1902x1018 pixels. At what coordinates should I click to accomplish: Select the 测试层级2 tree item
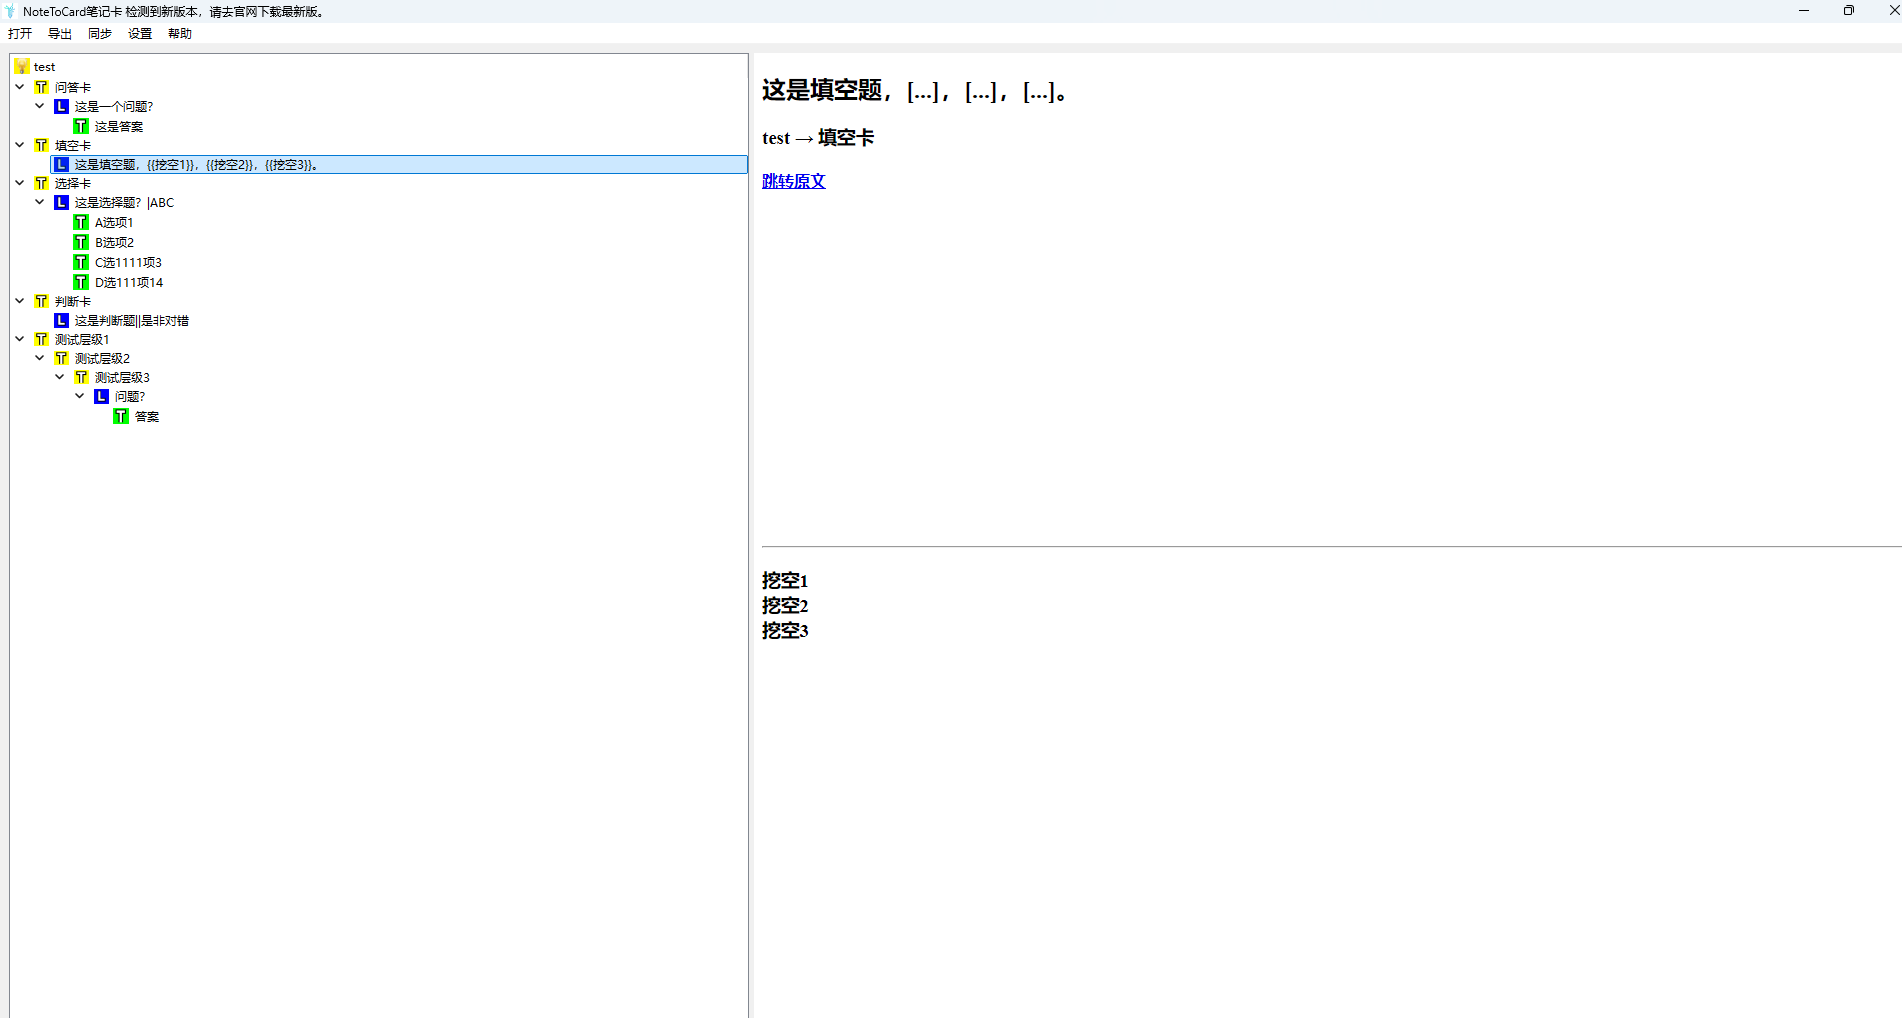point(102,358)
